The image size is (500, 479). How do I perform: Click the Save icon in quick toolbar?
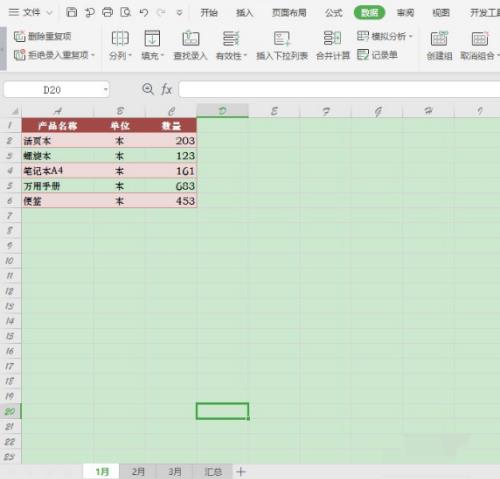71,12
